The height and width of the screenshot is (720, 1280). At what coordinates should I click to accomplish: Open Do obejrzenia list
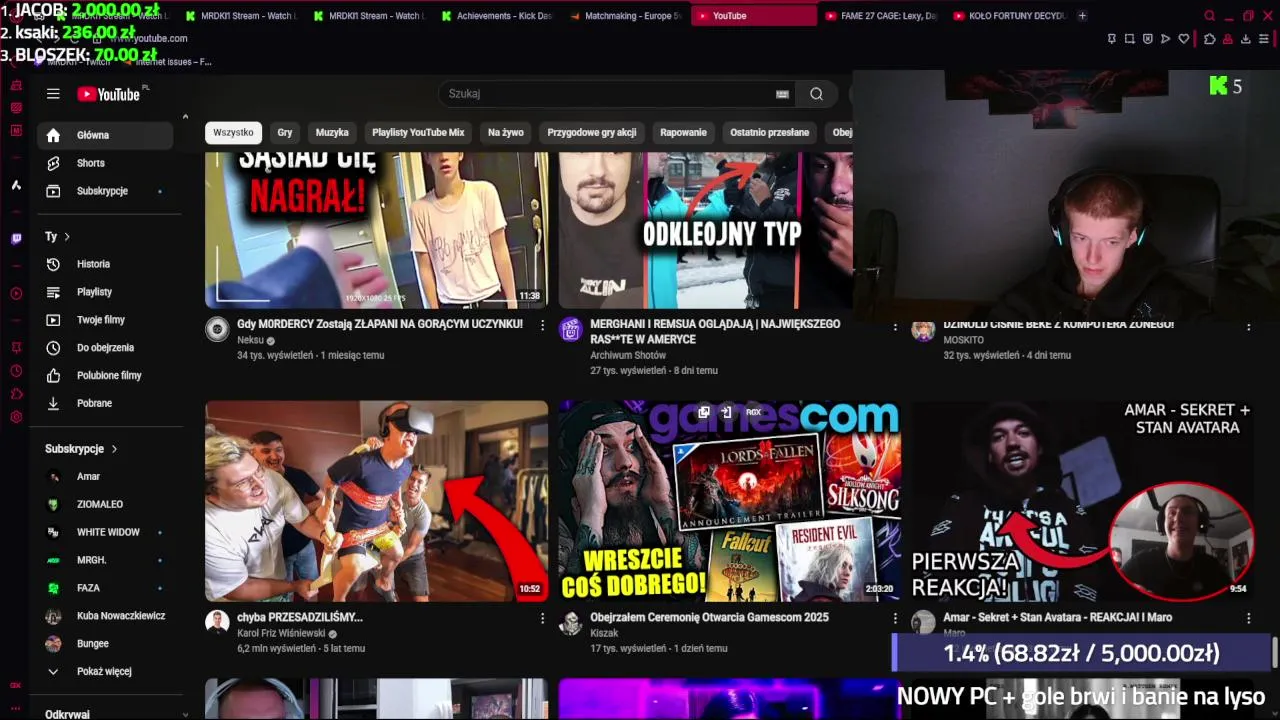pos(105,348)
